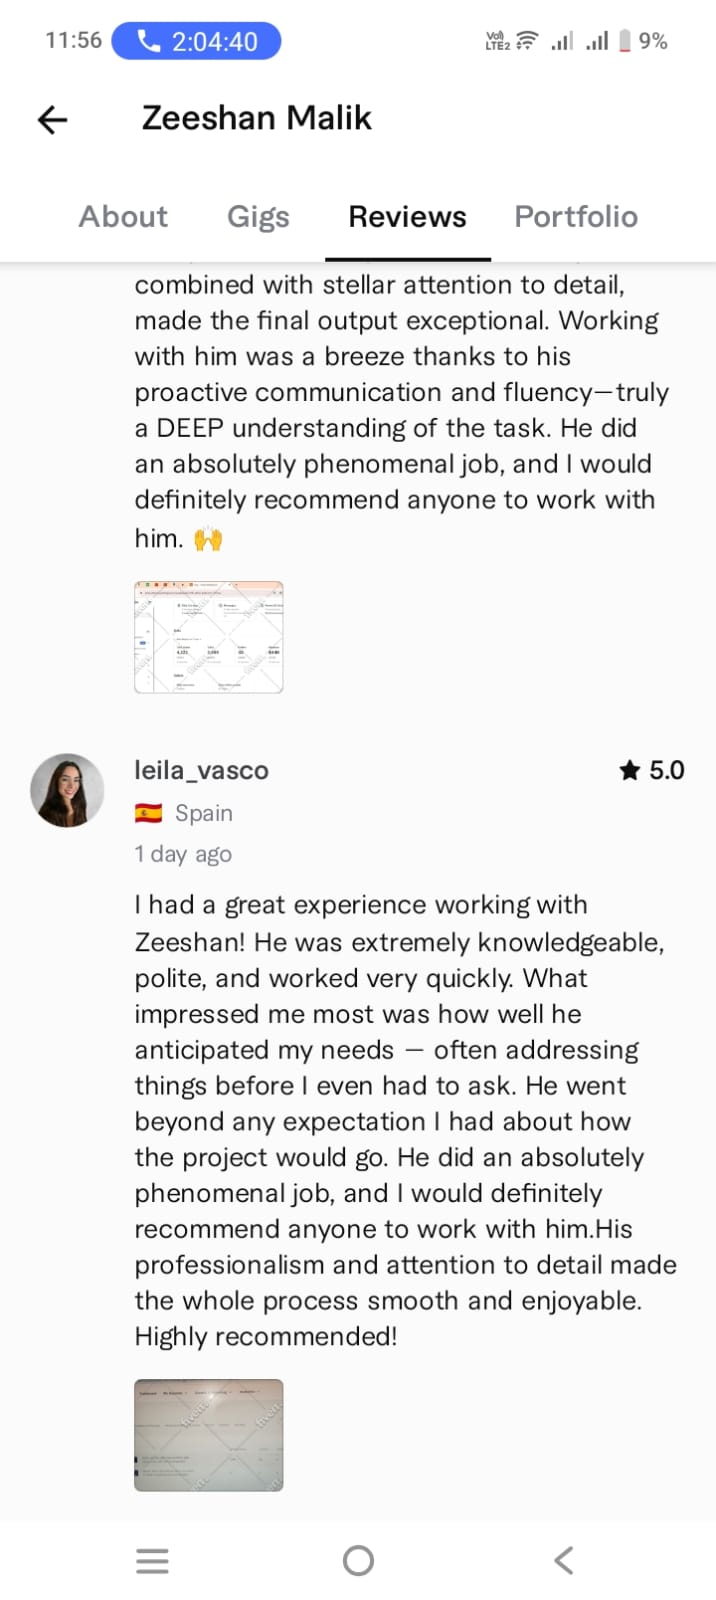Tap the Wi-Fi status icon
The height and width of the screenshot is (1600, 716).
point(527,41)
